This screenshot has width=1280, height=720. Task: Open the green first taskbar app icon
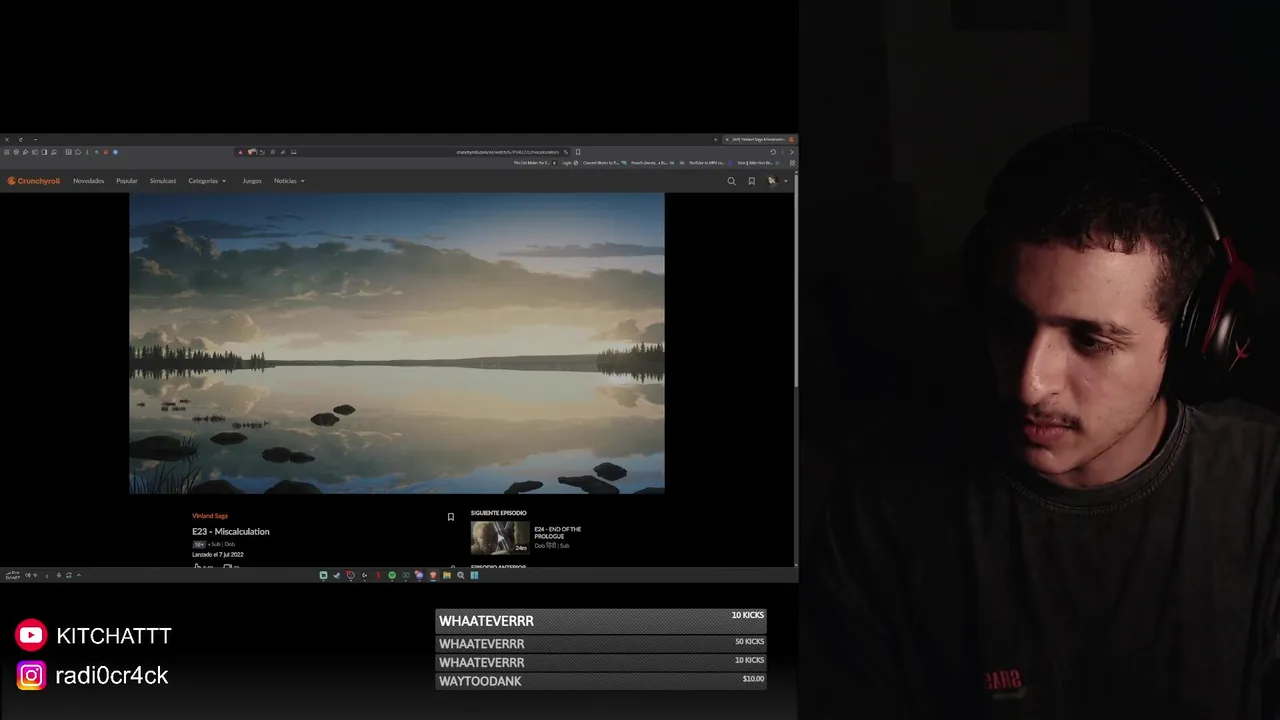[324, 575]
